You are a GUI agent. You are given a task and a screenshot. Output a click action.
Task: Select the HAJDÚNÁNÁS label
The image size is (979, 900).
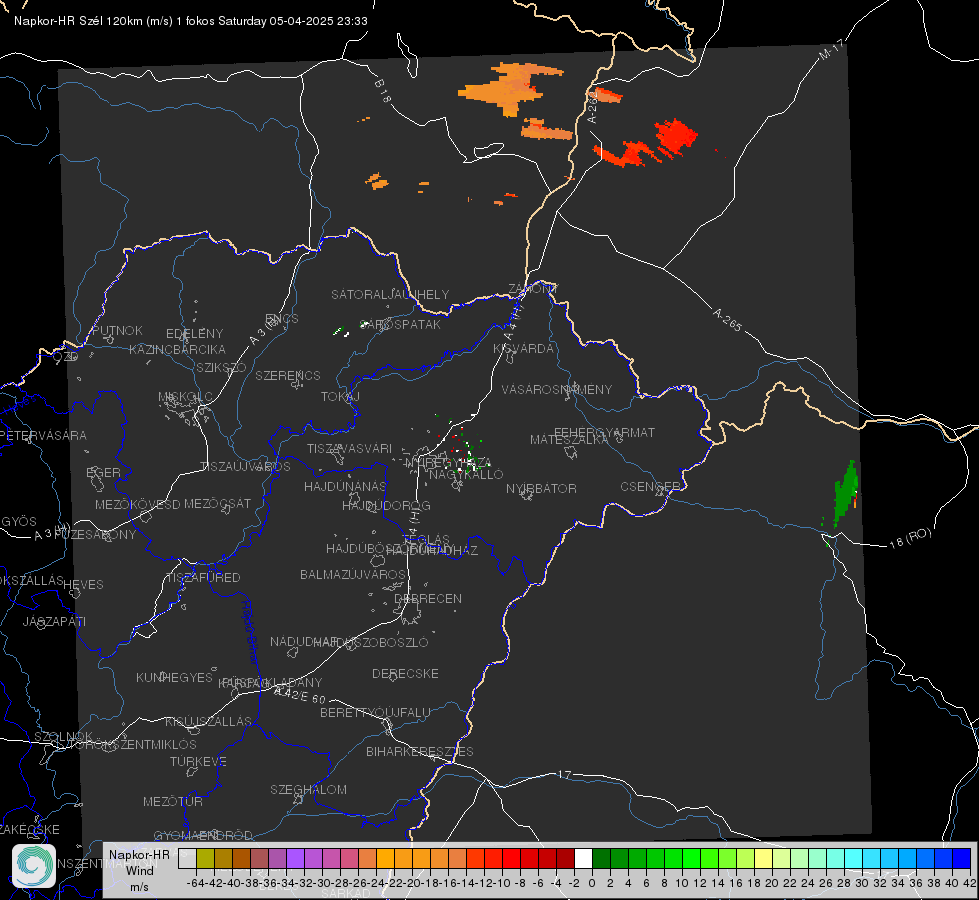pos(345,486)
